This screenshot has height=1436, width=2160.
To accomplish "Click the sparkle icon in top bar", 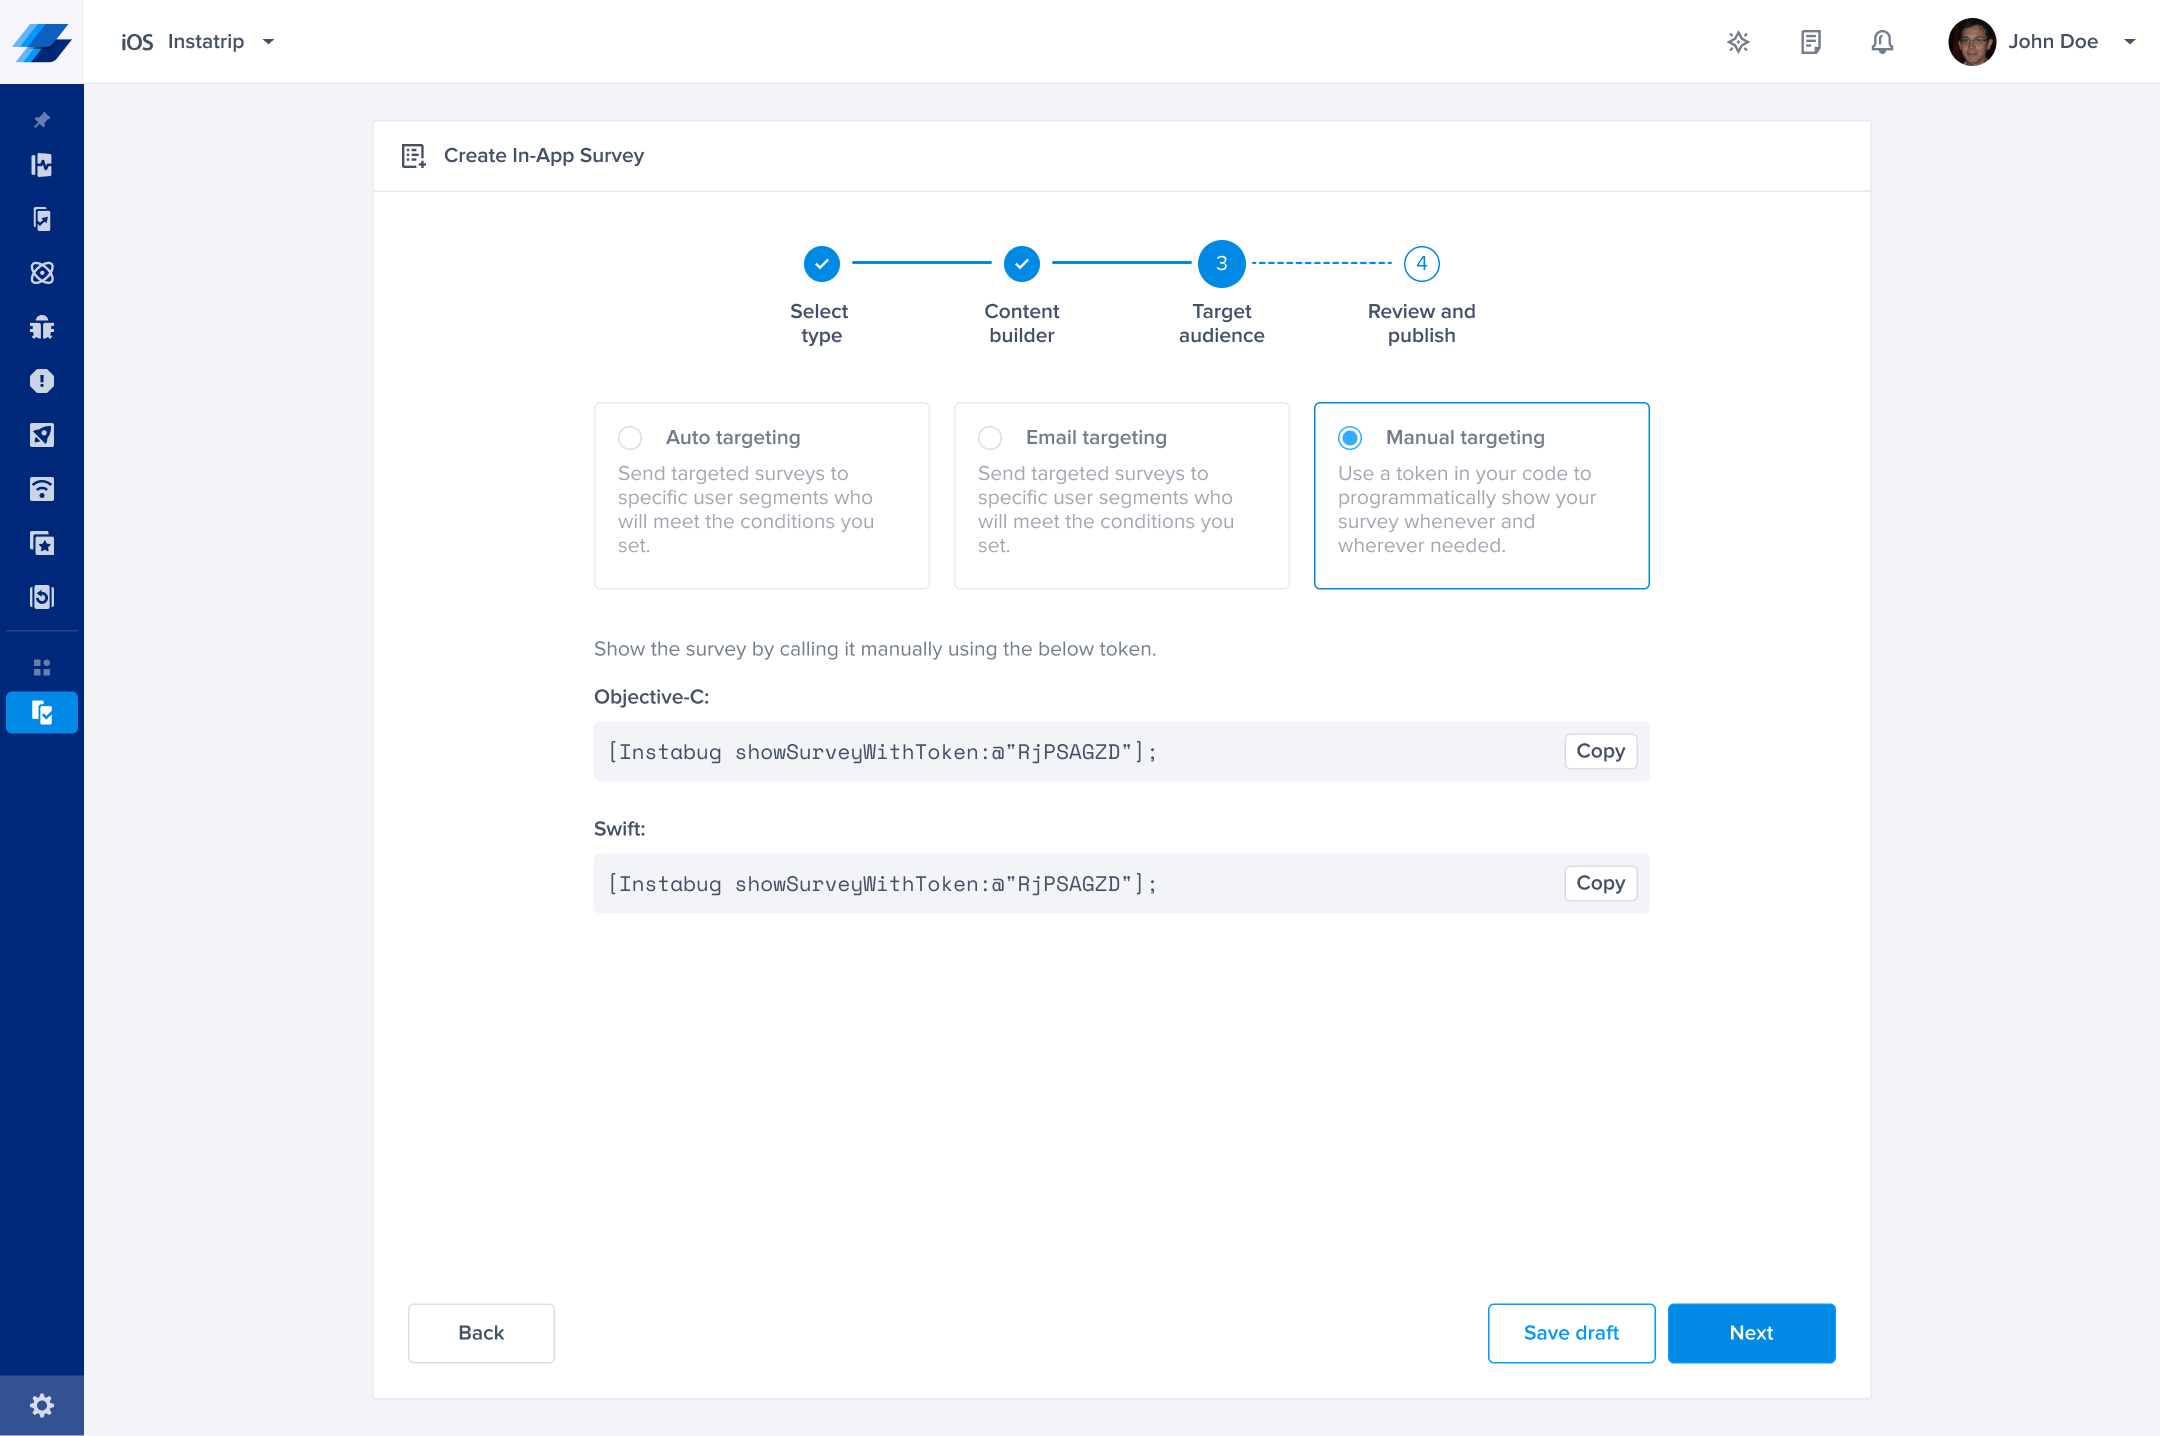I will pyautogui.click(x=1738, y=41).
